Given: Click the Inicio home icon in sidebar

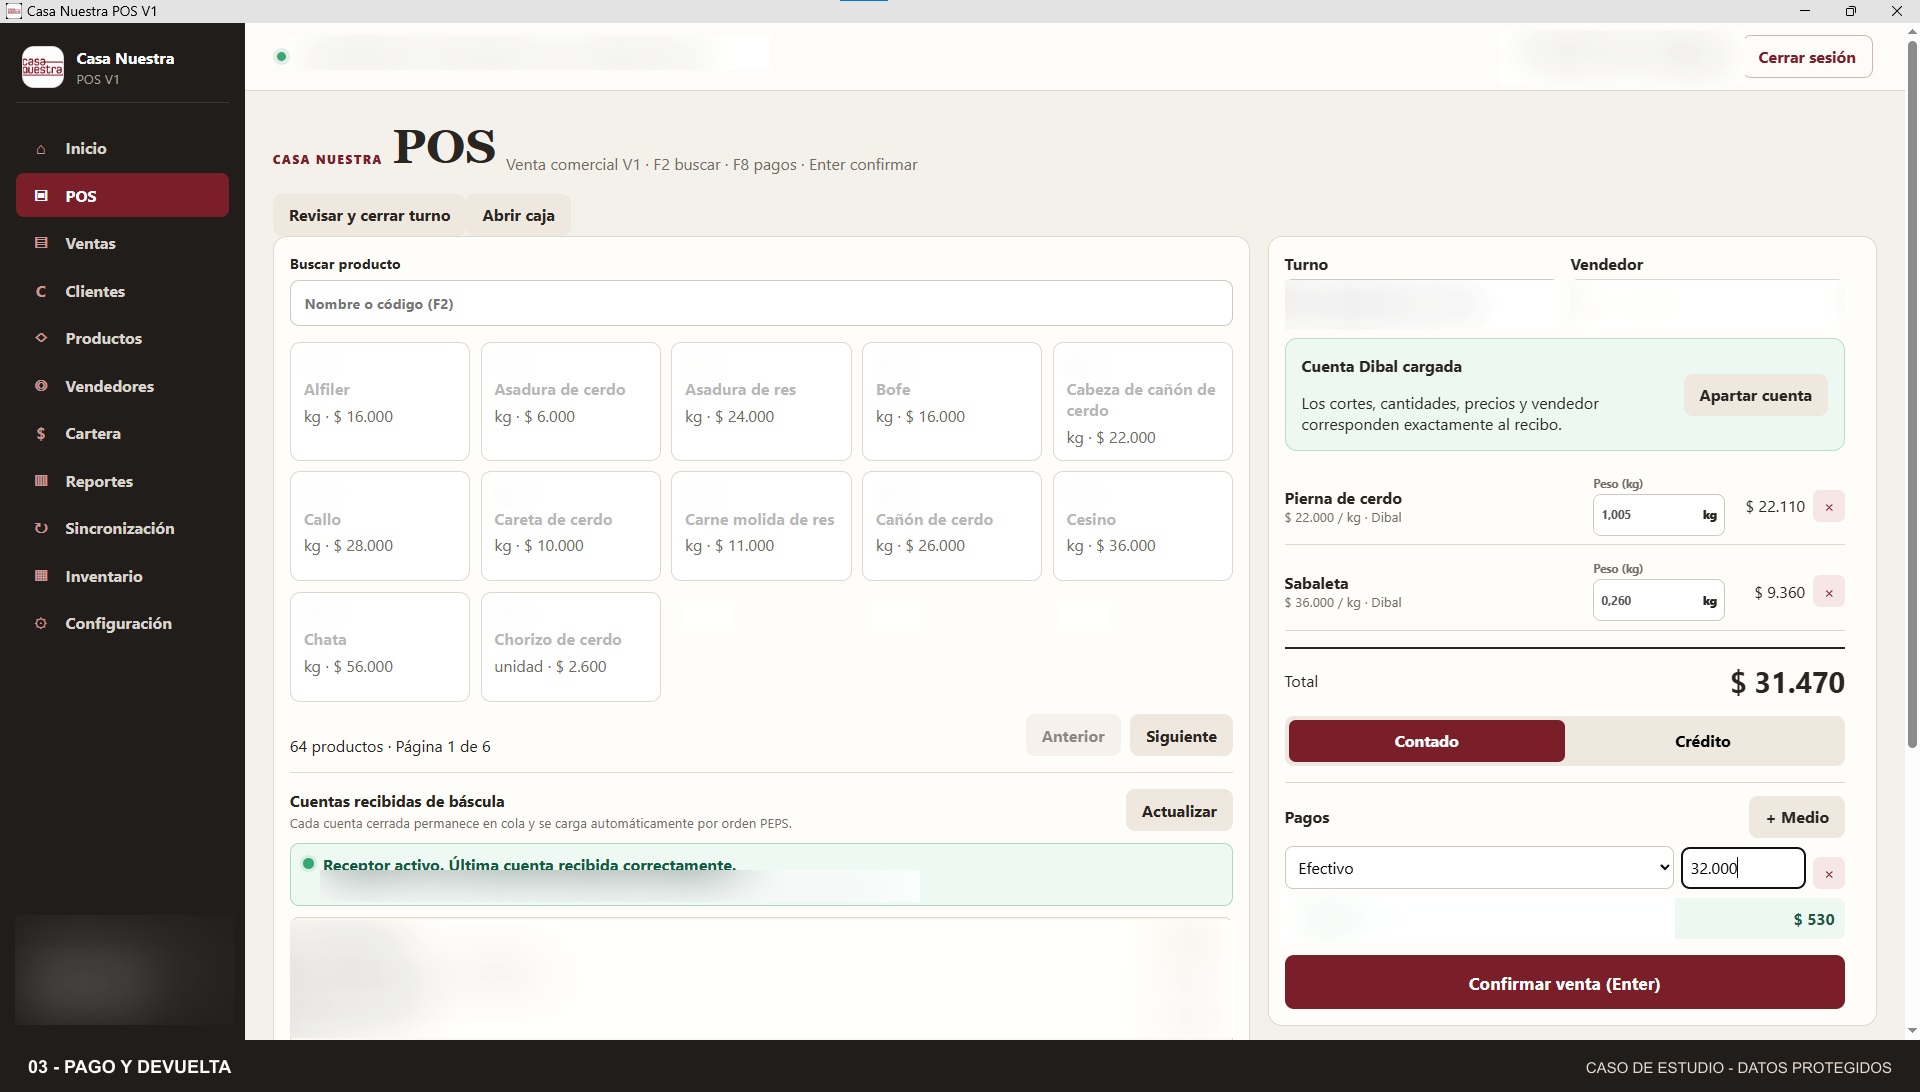Looking at the screenshot, I should click(41, 149).
